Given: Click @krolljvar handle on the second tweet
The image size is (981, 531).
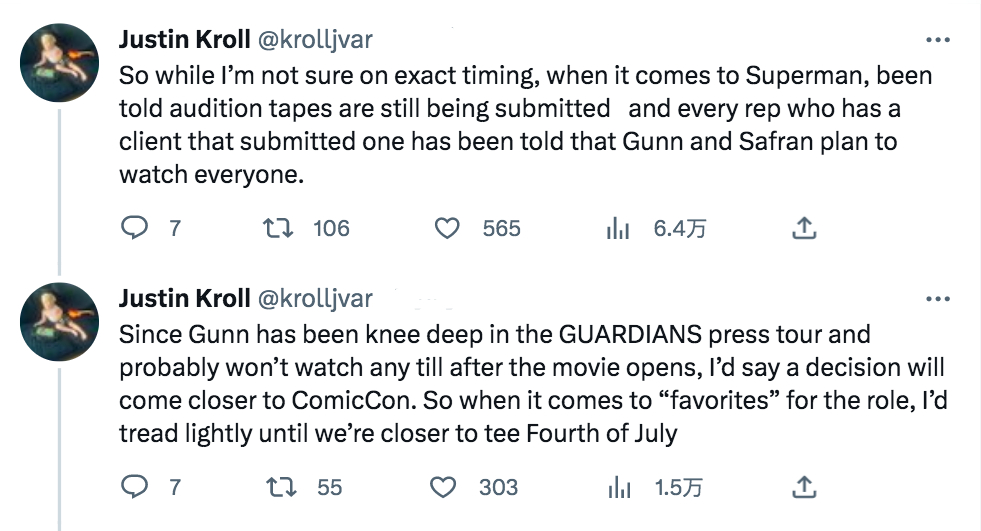Looking at the screenshot, I should click(x=316, y=298).
